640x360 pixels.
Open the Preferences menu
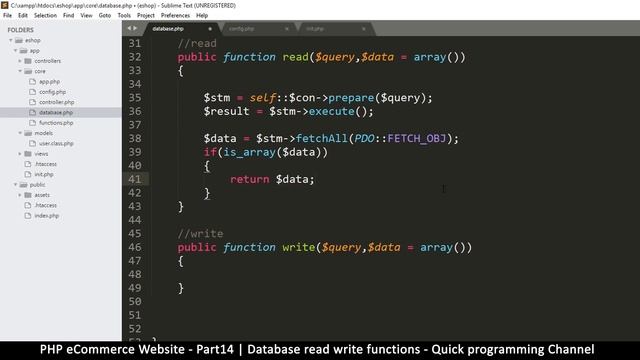click(176, 16)
